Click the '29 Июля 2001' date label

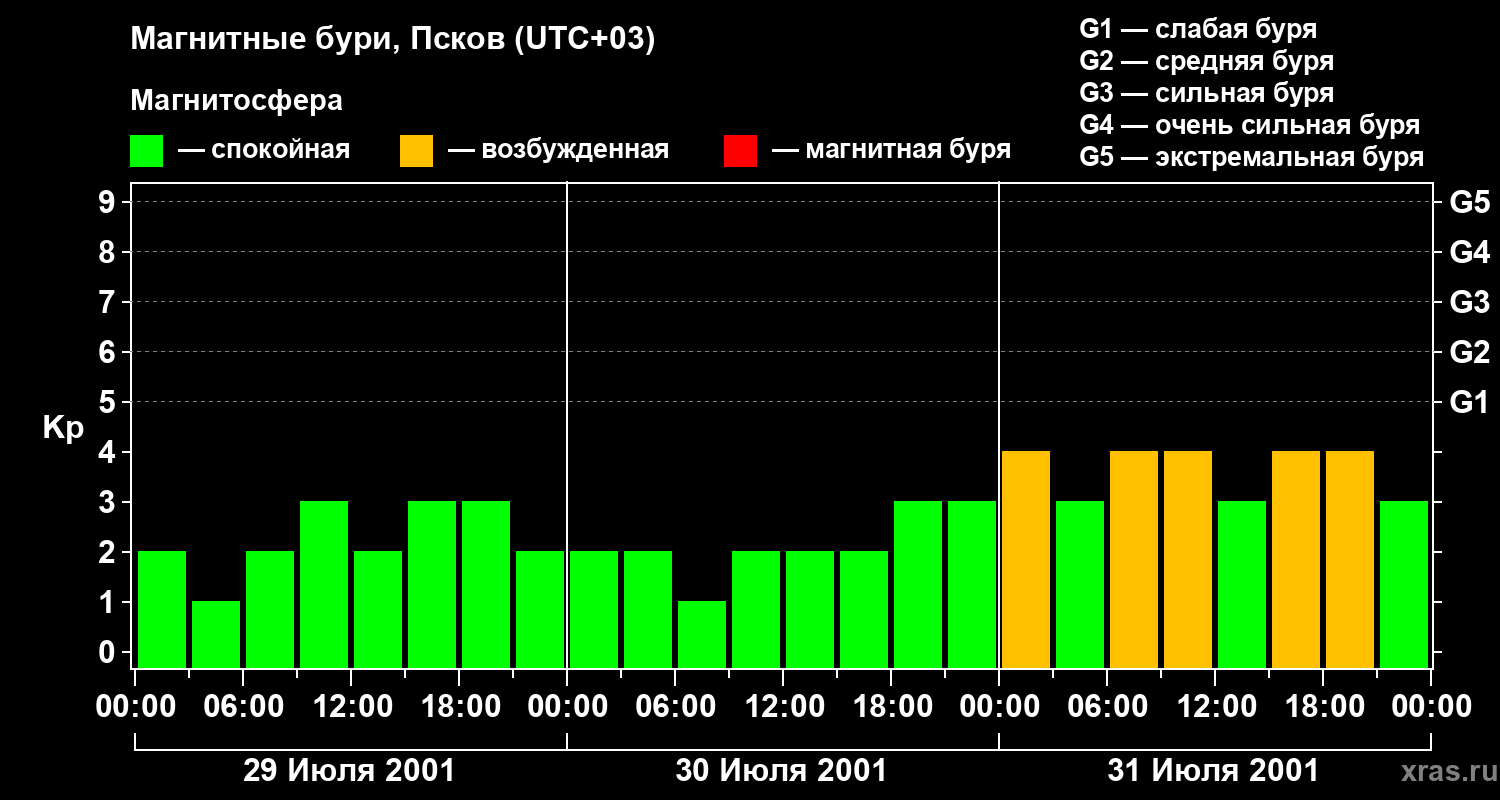[349, 771]
